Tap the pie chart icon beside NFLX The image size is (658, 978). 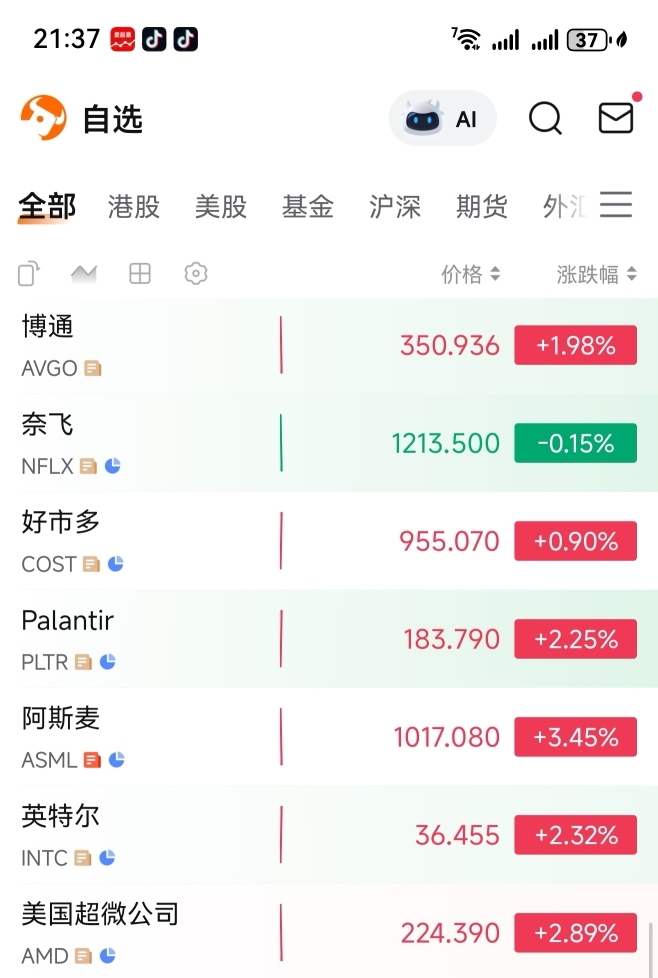(113, 466)
